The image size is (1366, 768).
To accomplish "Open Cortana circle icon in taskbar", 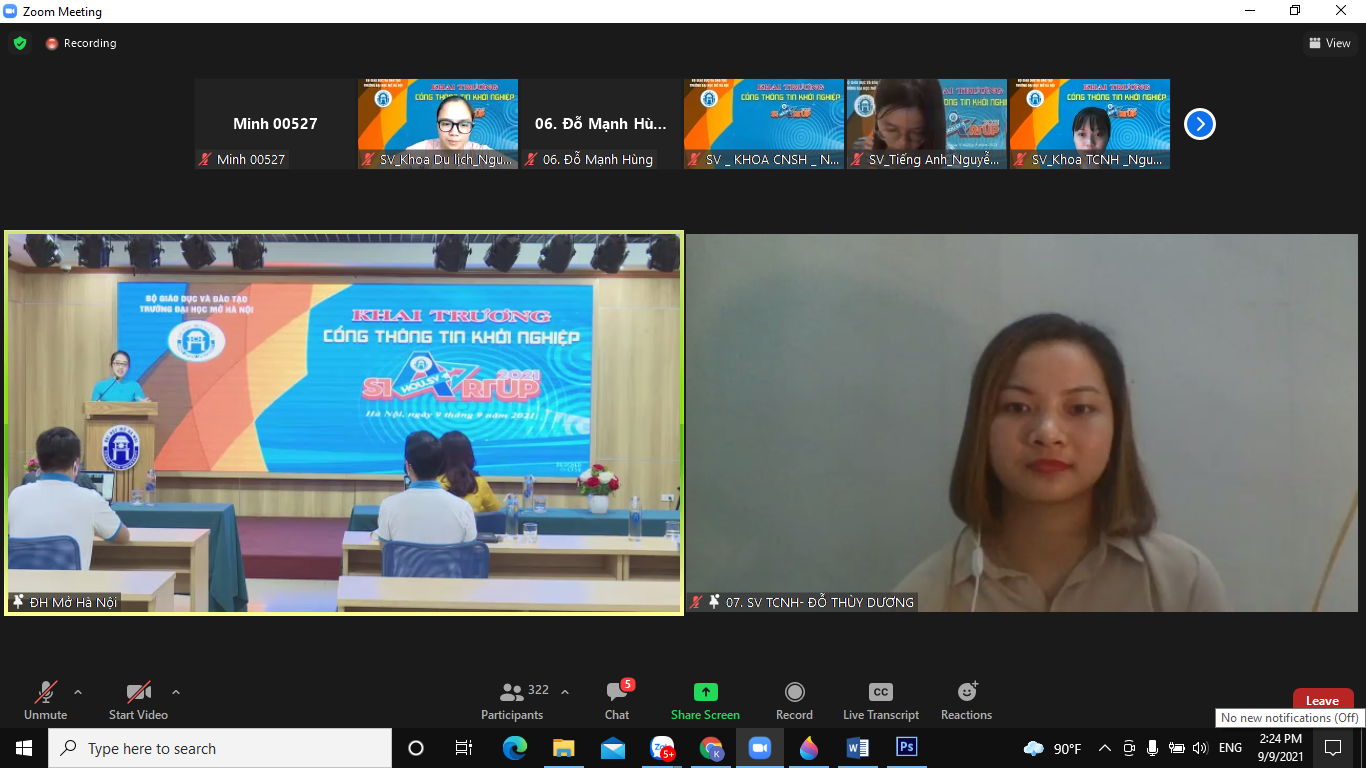I will coord(416,748).
